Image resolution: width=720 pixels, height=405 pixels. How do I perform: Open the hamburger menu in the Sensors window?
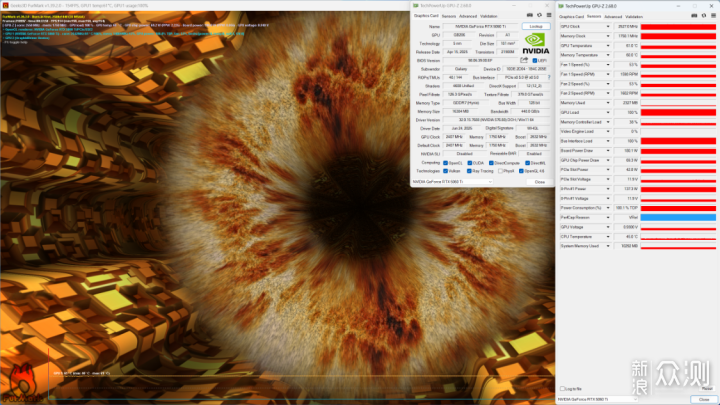click(713, 16)
